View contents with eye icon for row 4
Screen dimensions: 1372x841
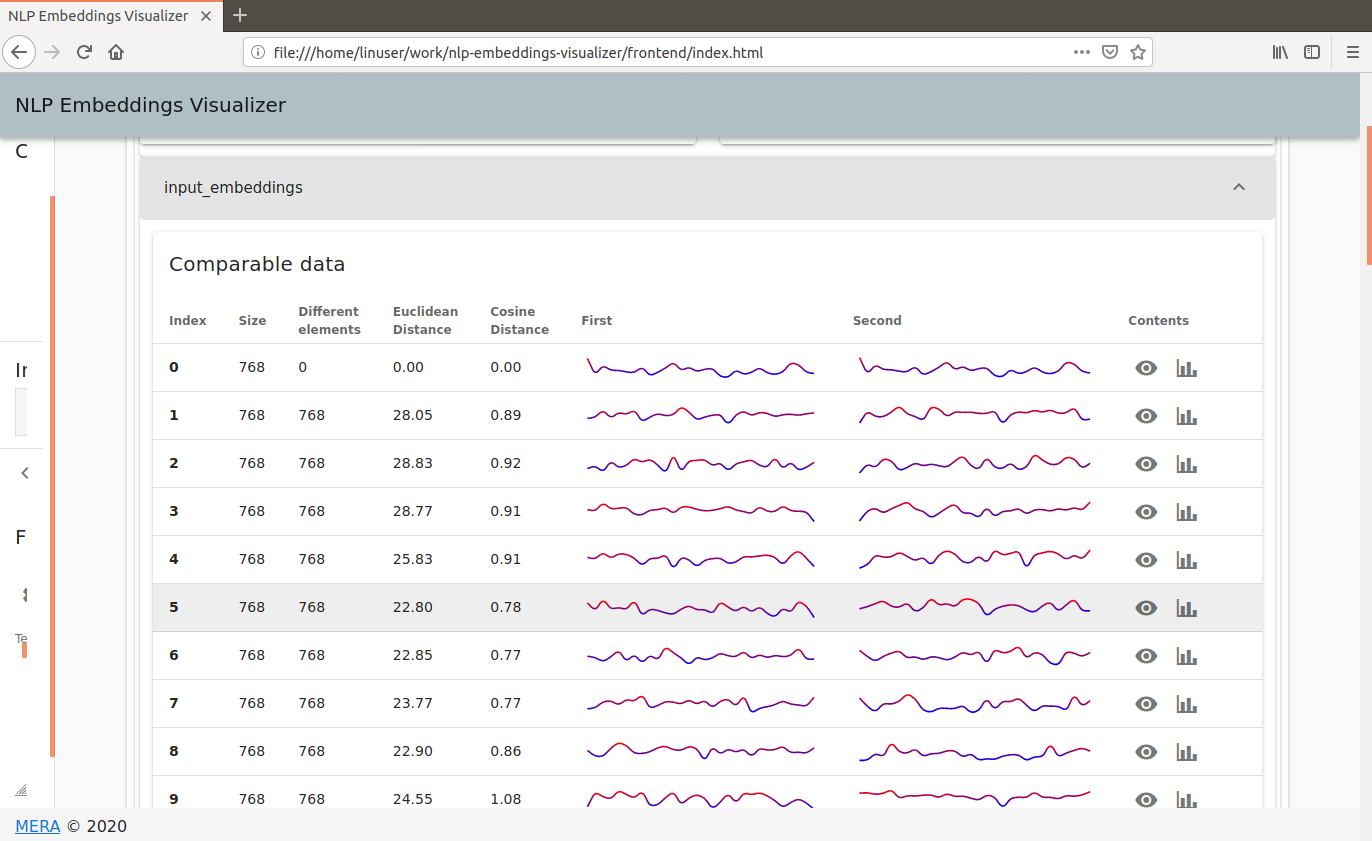pyautogui.click(x=1146, y=560)
